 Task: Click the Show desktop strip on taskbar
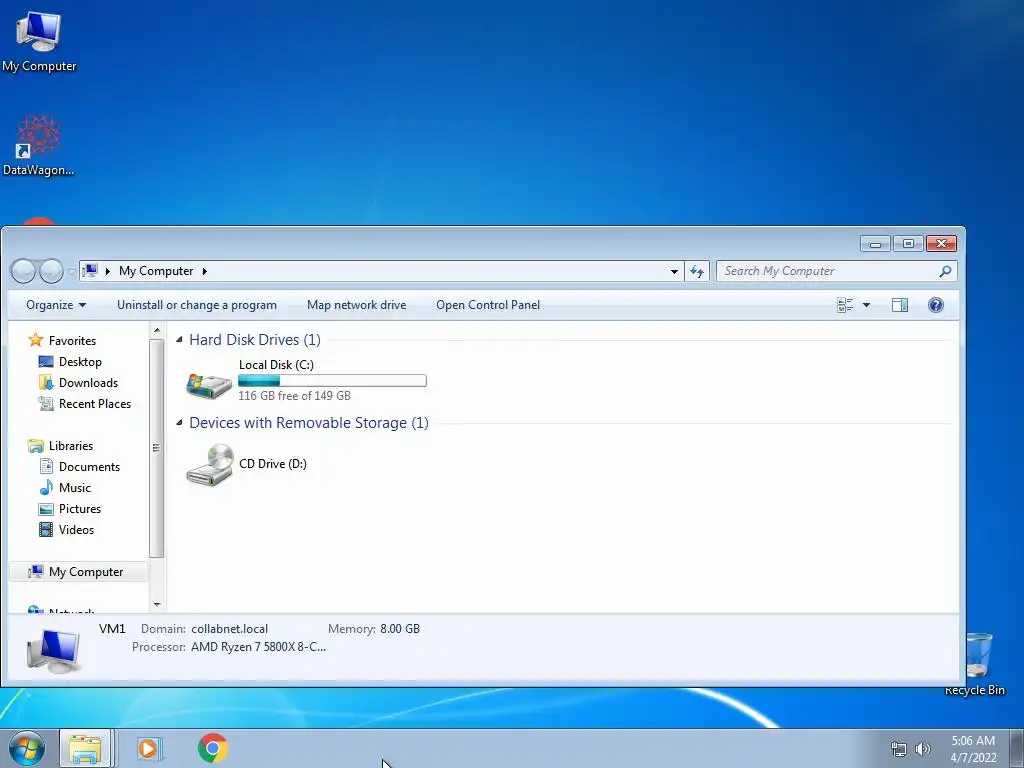coord(1017,748)
